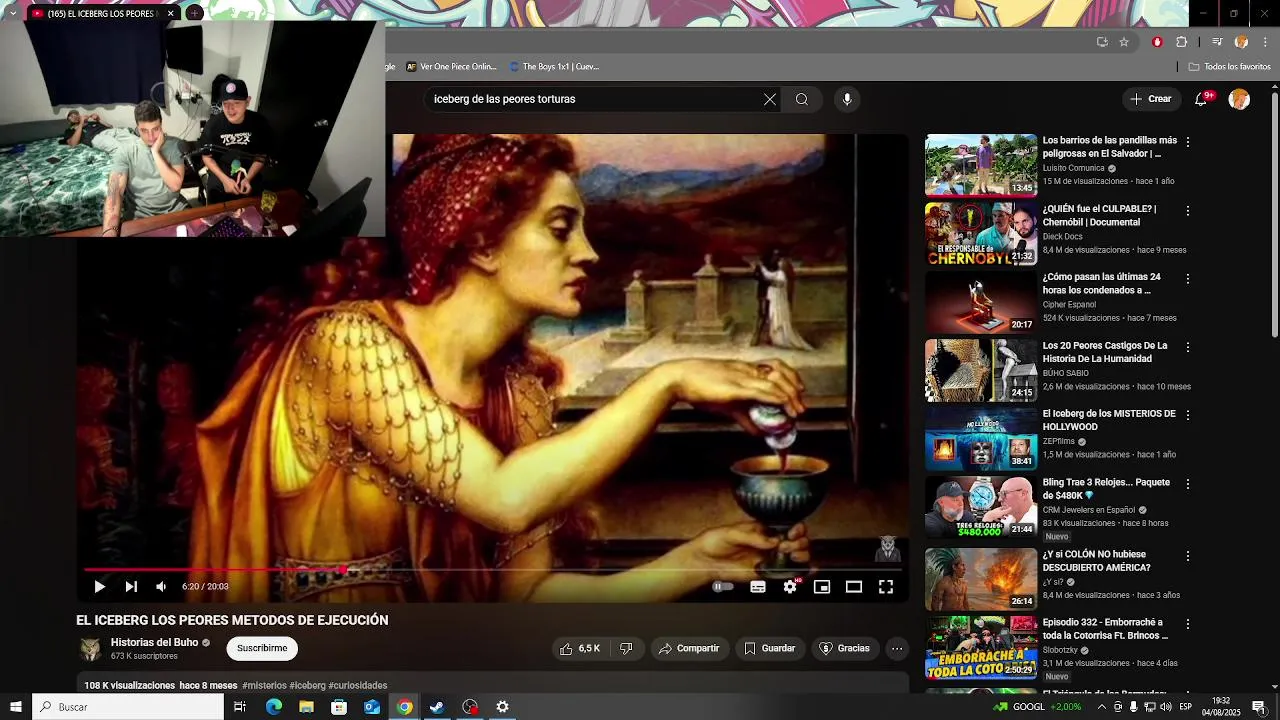Toggle the autoplay switch in player
The image size is (1280, 720).
pyautogui.click(x=723, y=587)
